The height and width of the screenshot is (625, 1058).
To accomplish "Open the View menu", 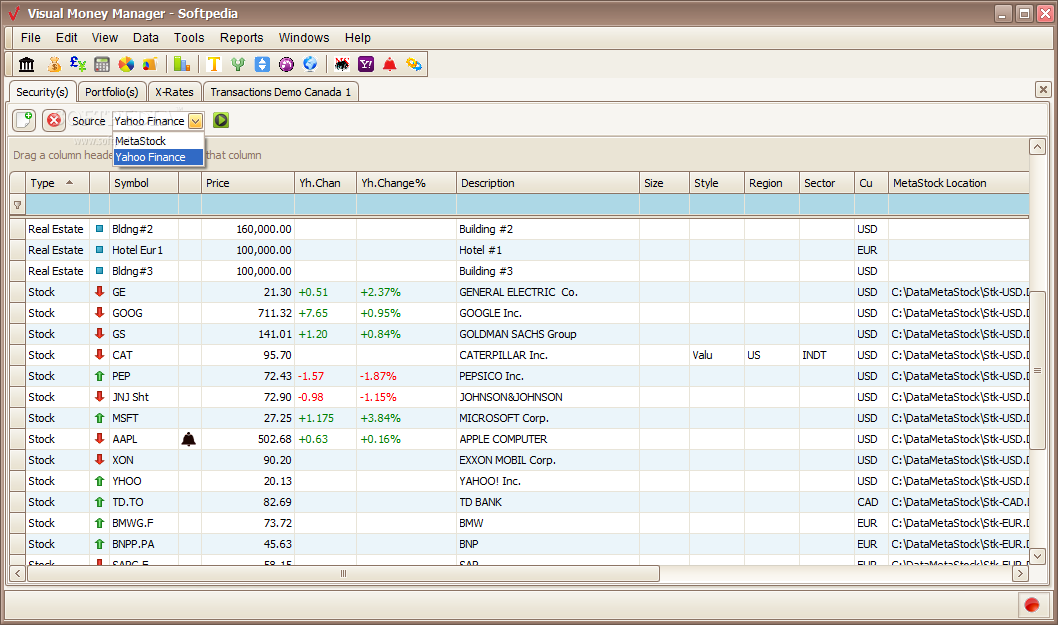I will 105,38.
